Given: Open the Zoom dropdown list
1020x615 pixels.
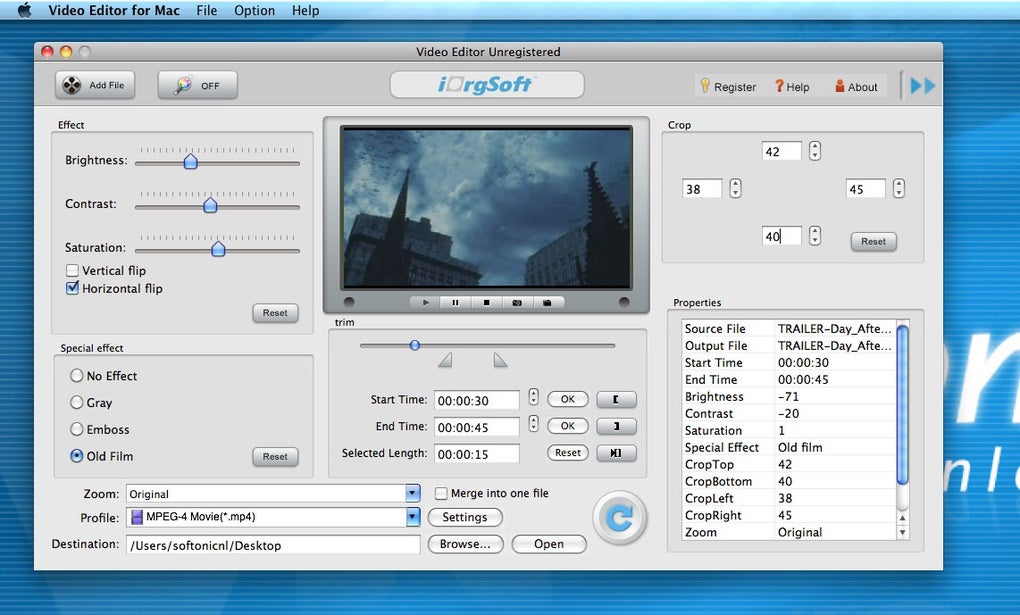Looking at the screenshot, I should 412,494.
